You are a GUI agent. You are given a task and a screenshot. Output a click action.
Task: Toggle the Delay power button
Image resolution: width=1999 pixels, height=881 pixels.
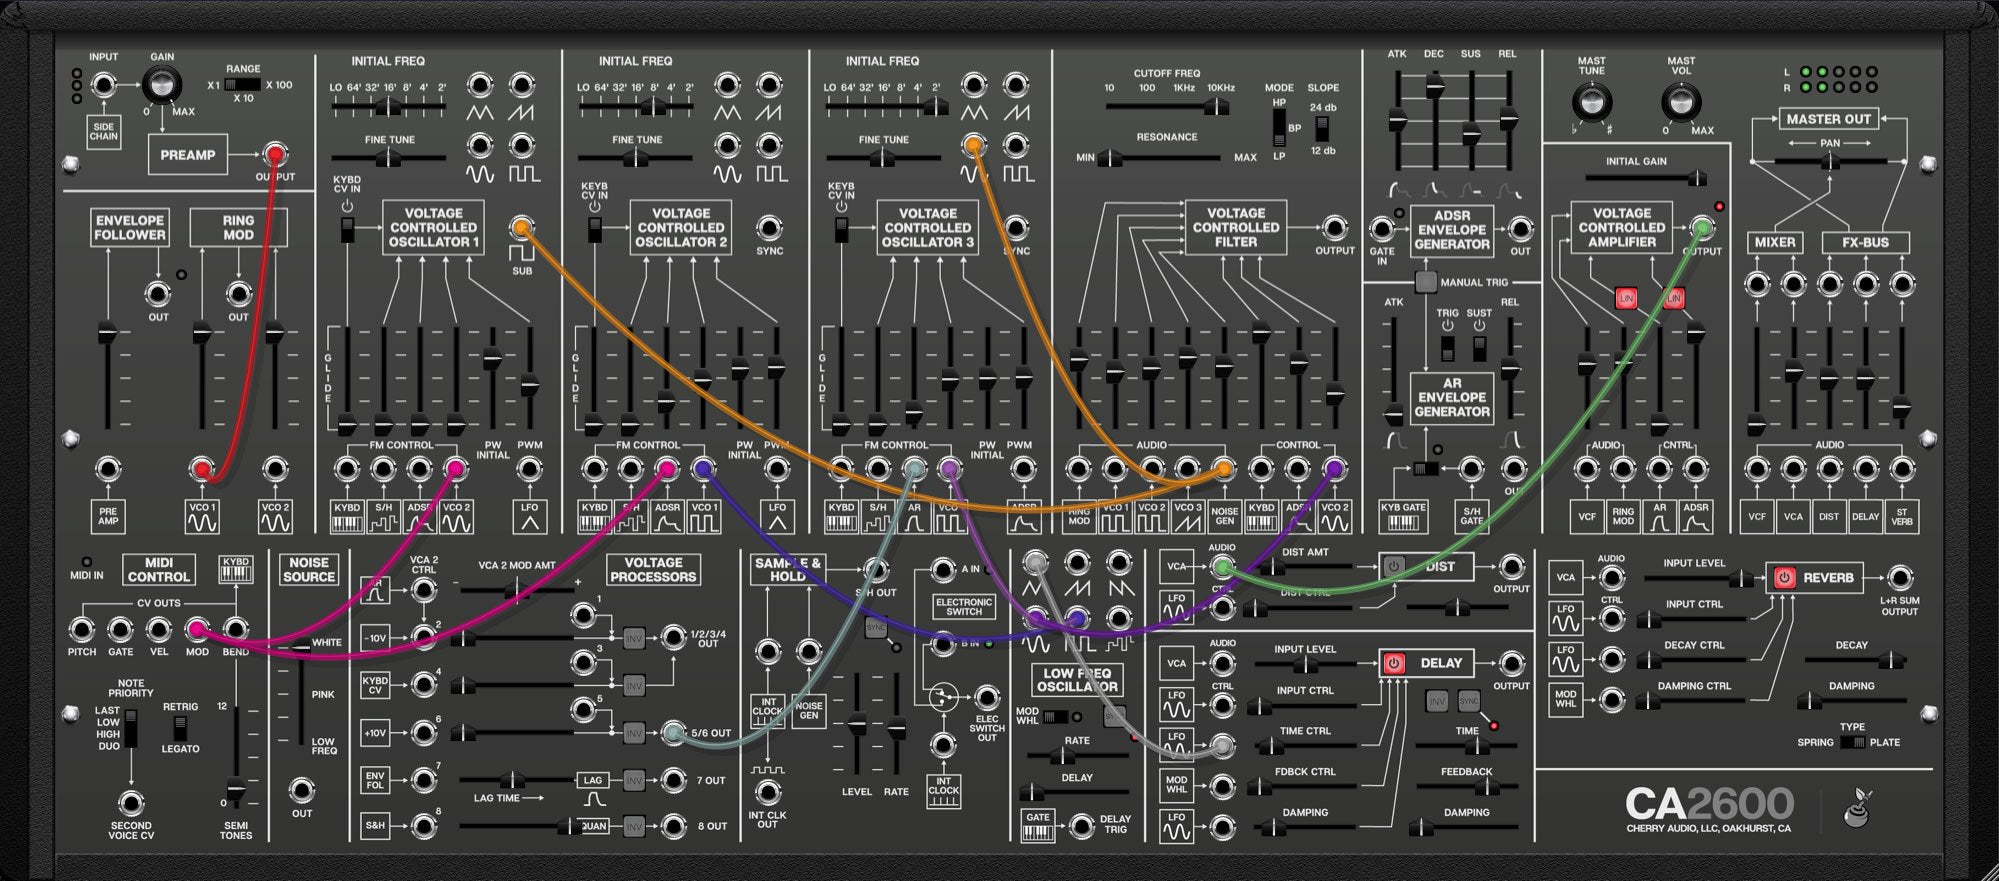click(x=1394, y=663)
